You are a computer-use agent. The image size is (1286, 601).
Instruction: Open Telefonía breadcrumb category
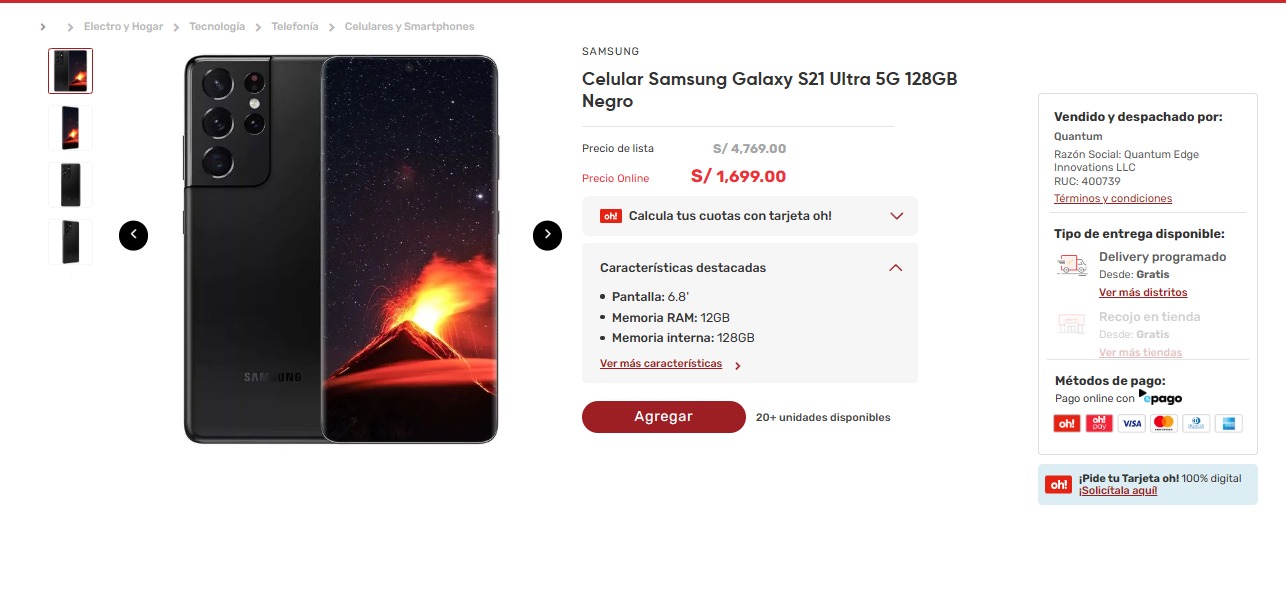click(x=295, y=27)
